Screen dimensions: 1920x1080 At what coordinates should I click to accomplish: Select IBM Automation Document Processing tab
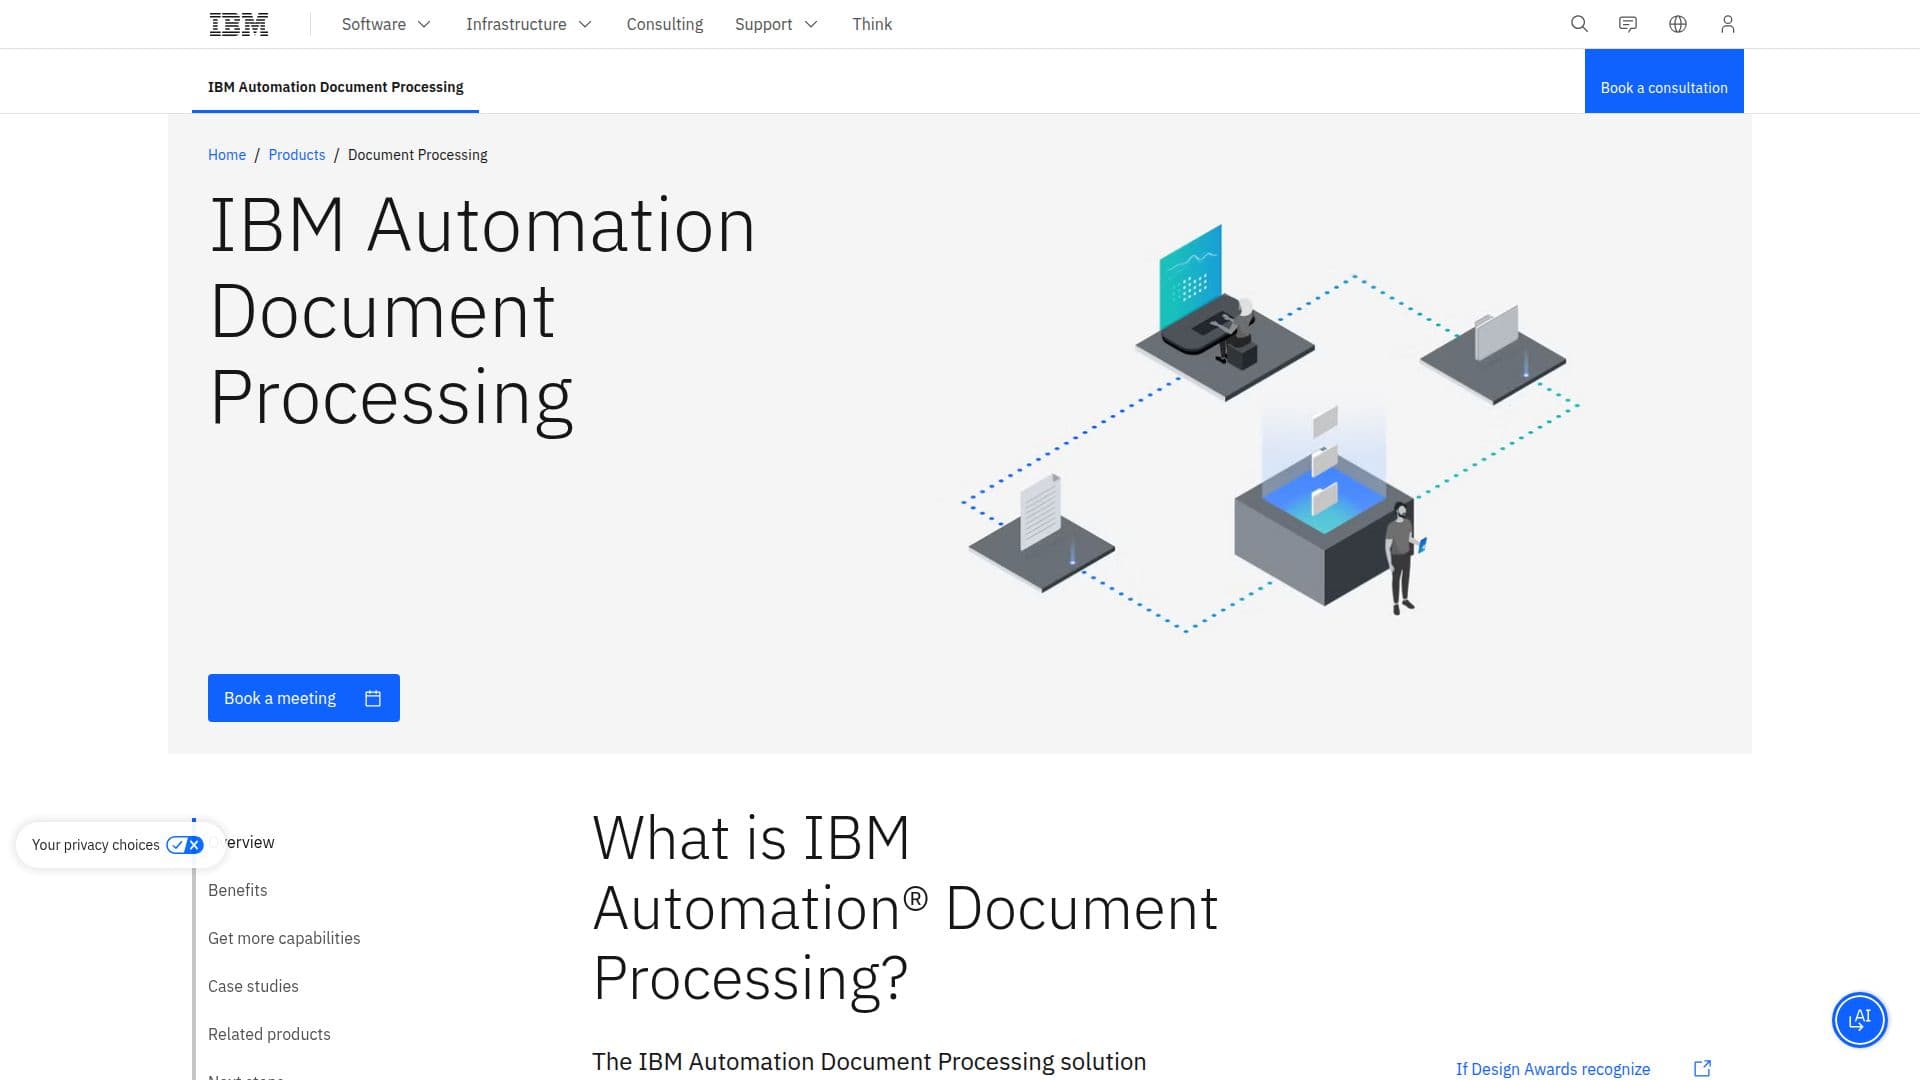pyautogui.click(x=335, y=87)
